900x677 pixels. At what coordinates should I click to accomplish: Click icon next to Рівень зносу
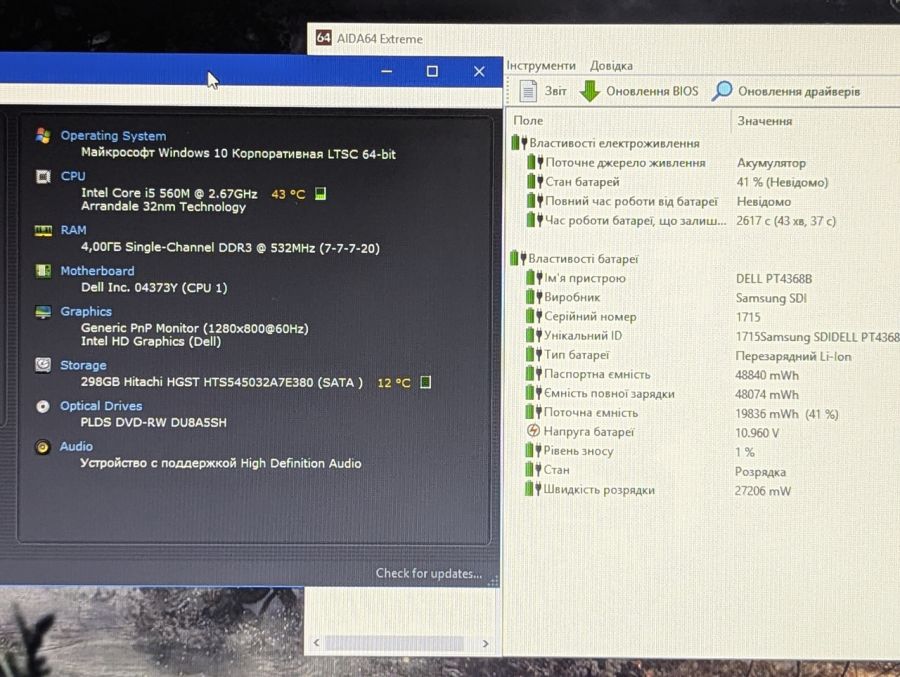(x=534, y=450)
